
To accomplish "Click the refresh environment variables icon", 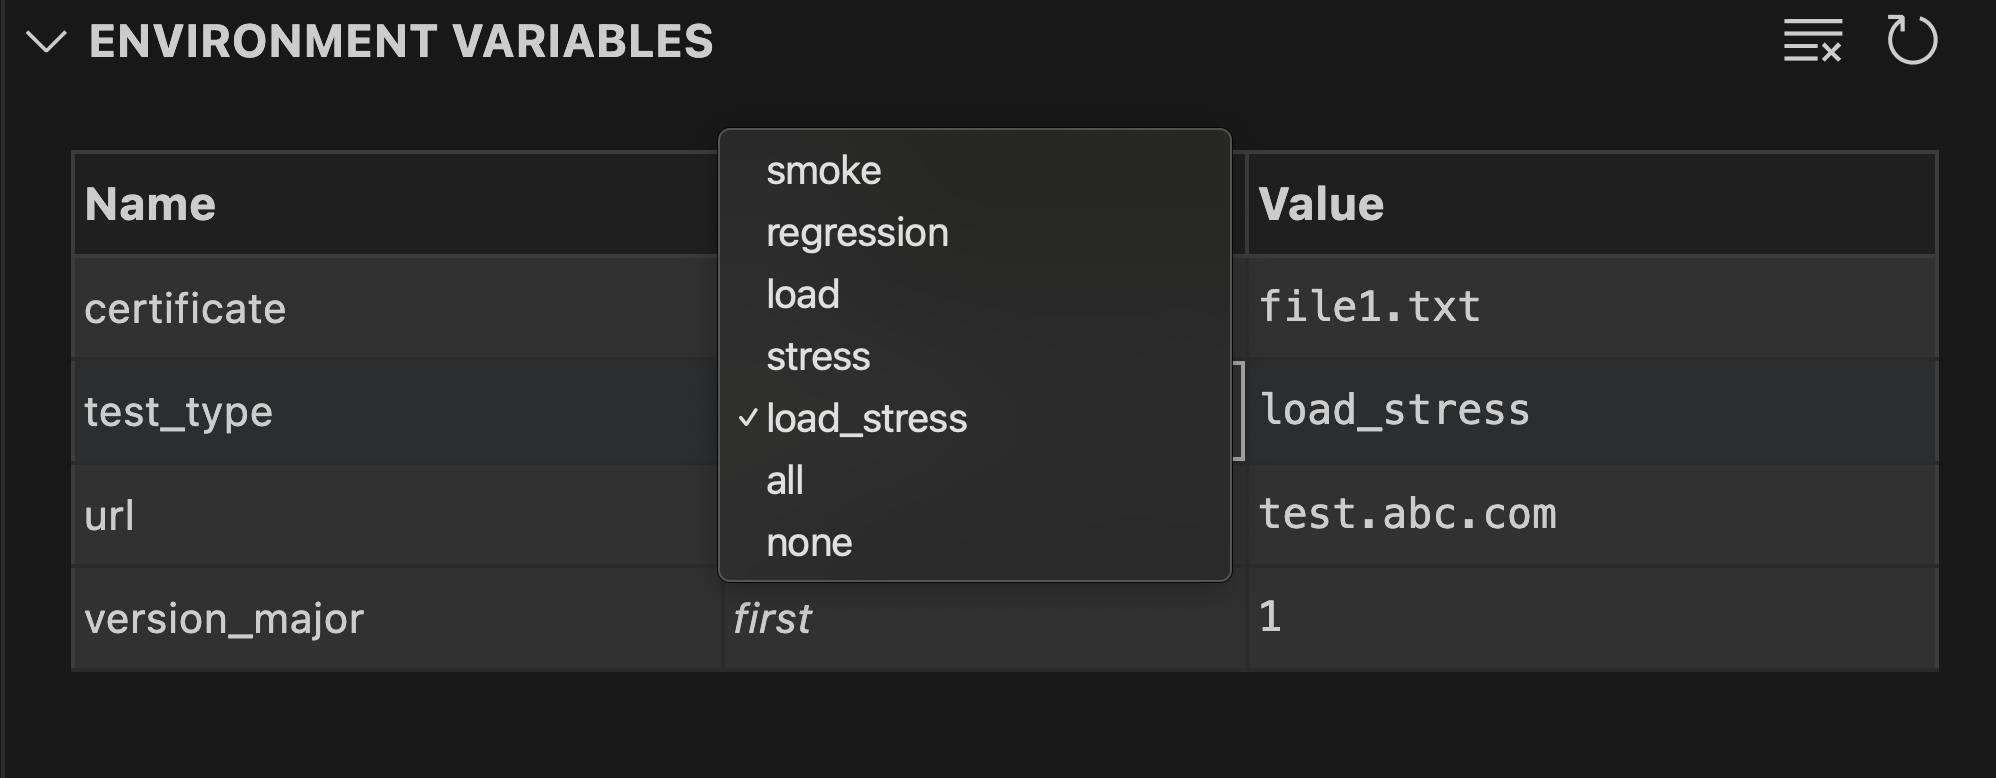I will point(1911,41).
